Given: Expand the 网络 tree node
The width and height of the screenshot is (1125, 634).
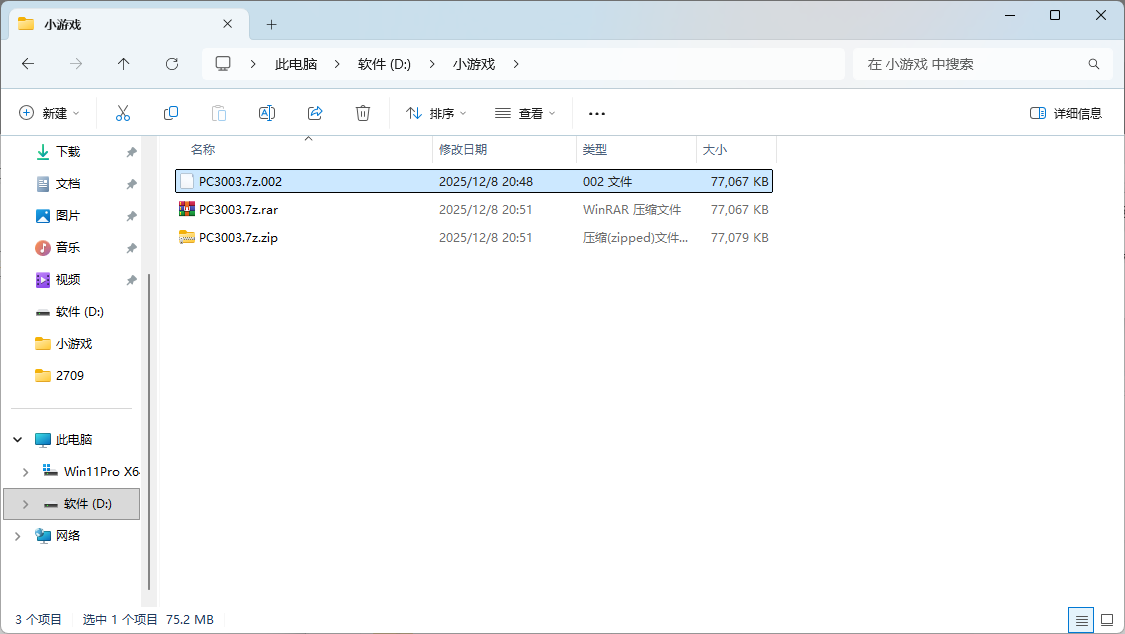Looking at the screenshot, I should 17,536.
